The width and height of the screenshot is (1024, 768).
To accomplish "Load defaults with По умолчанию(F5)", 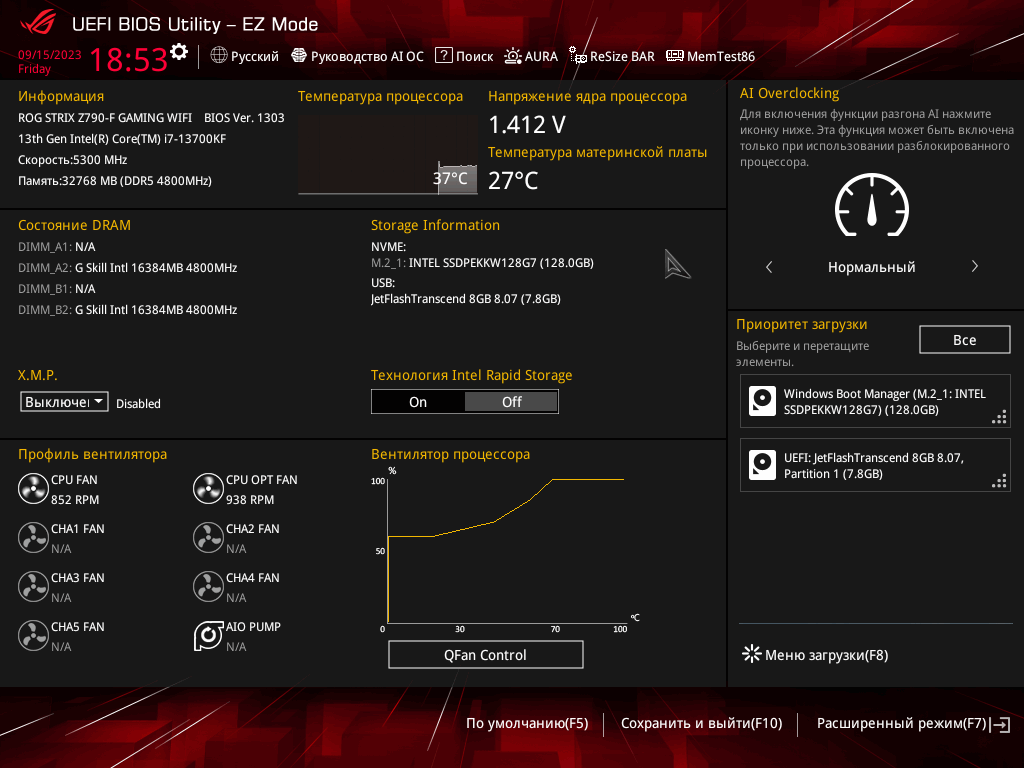I will tap(527, 723).
